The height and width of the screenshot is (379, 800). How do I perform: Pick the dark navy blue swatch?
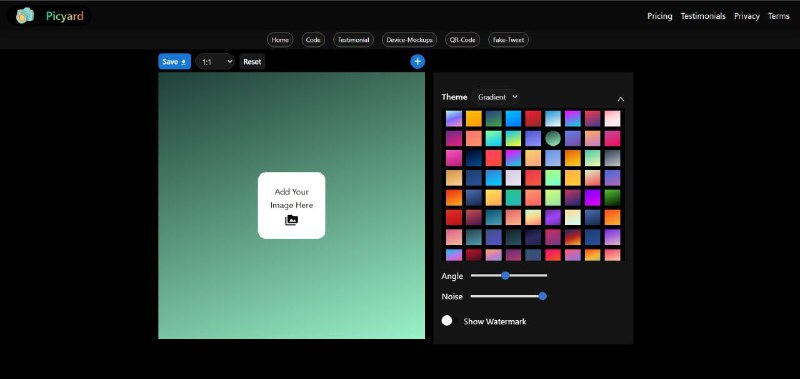[x=473, y=158]
